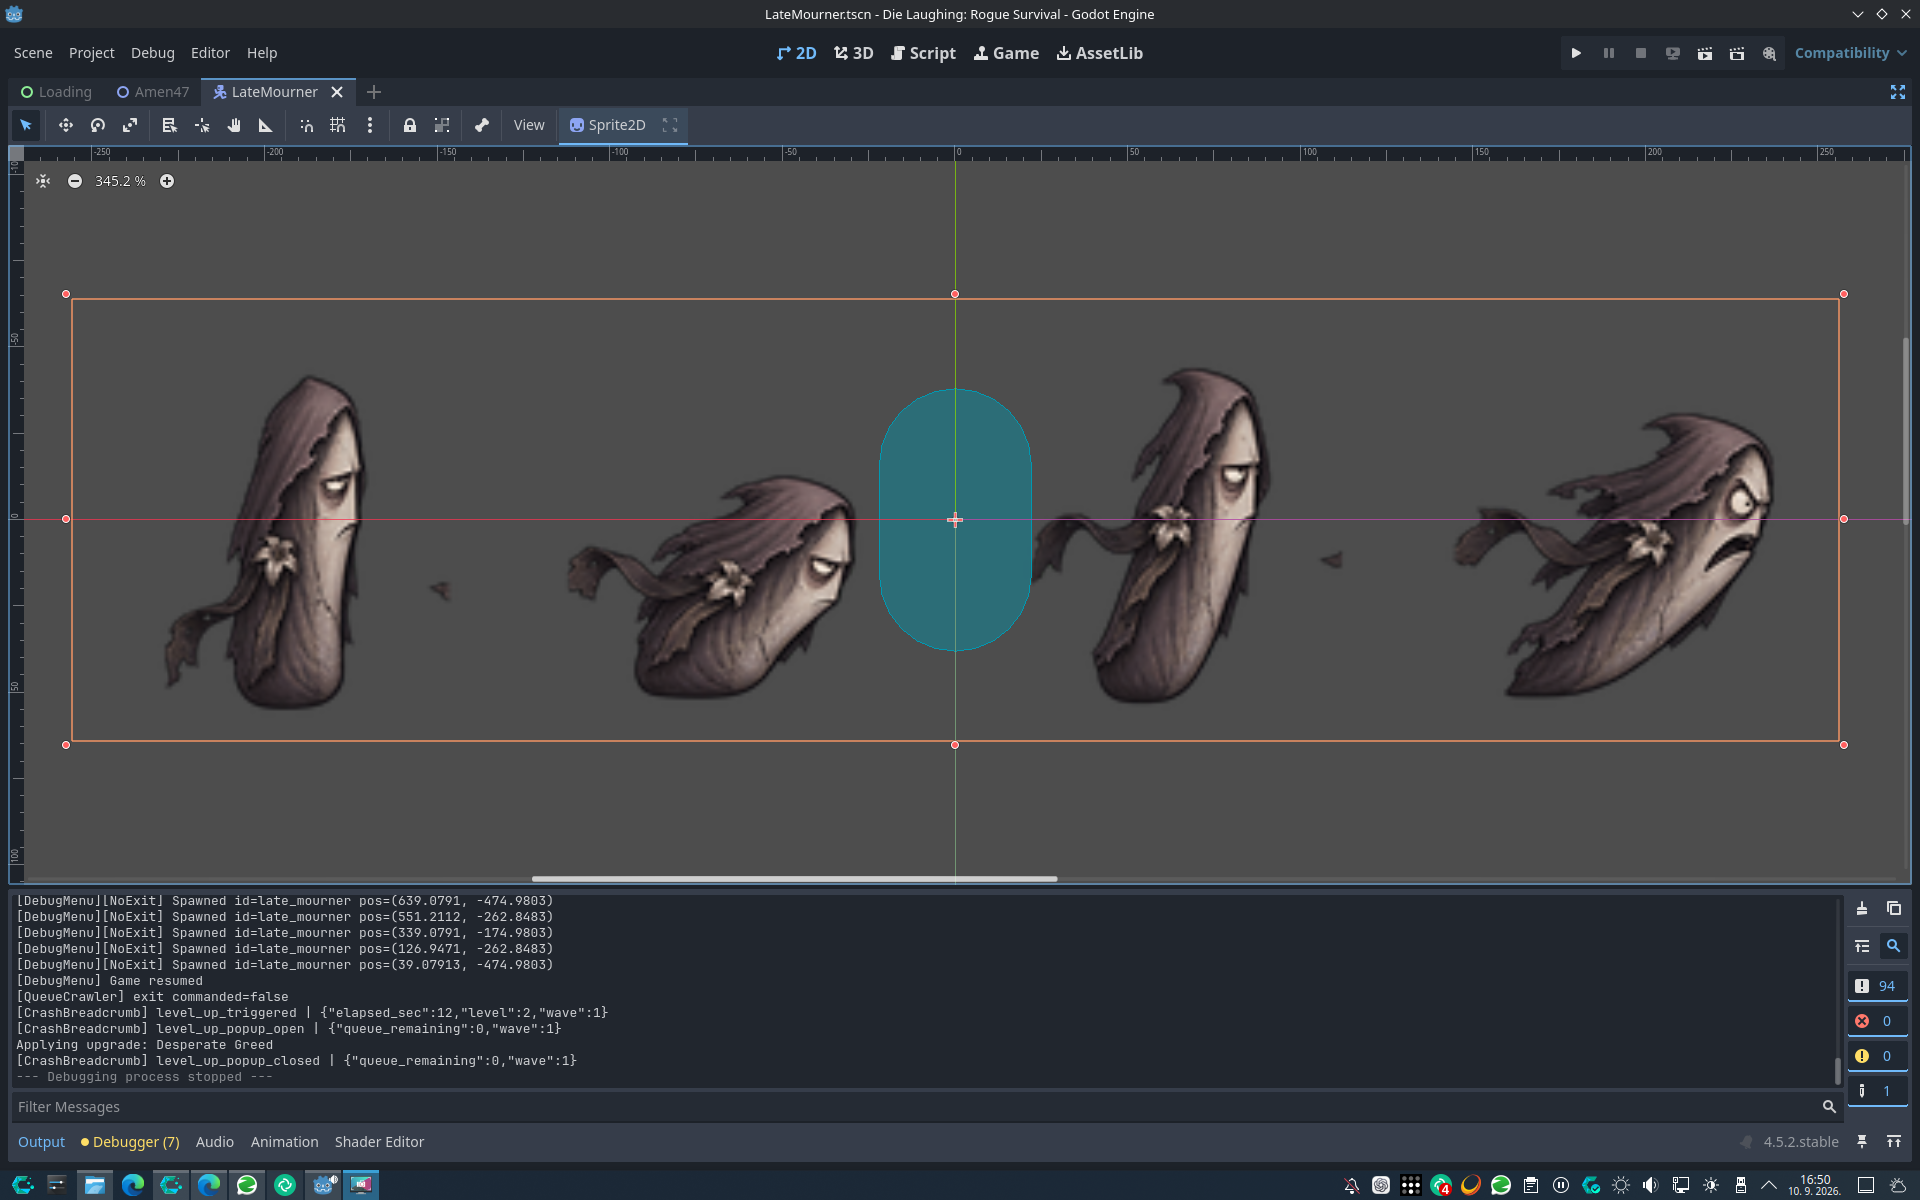
Task: Open the Movie Maker mode toggle
Action: pyautogui.click(x=1769, y=53)
